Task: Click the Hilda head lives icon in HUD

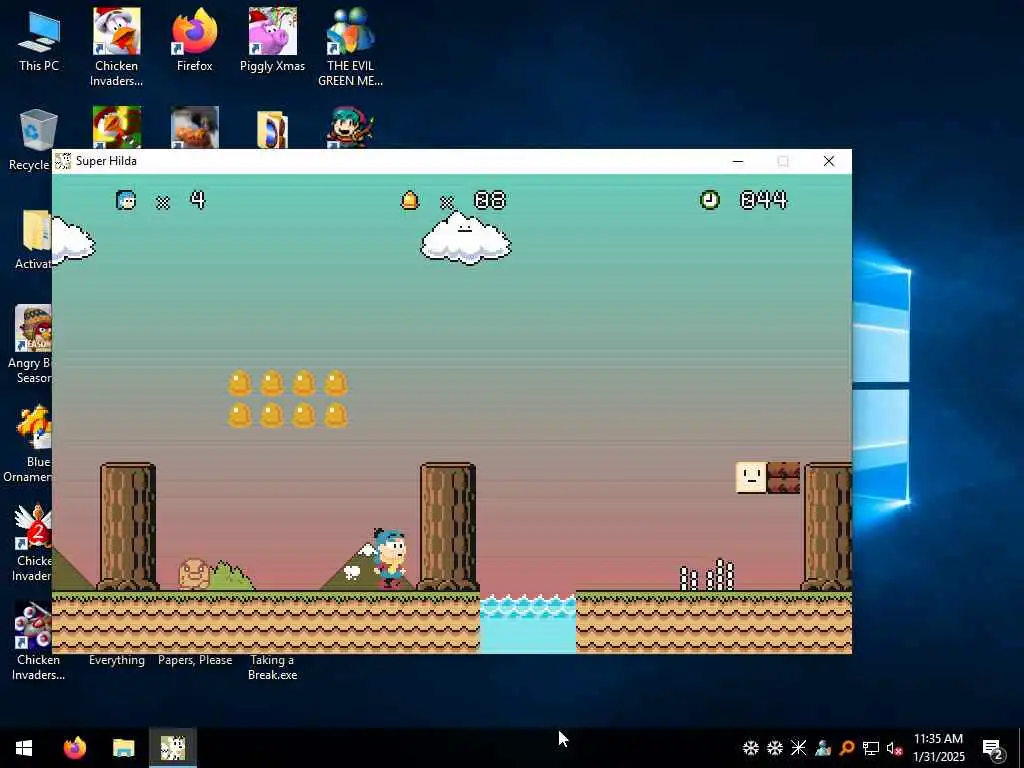Action: pyautogui.click(x=126, y=200)
